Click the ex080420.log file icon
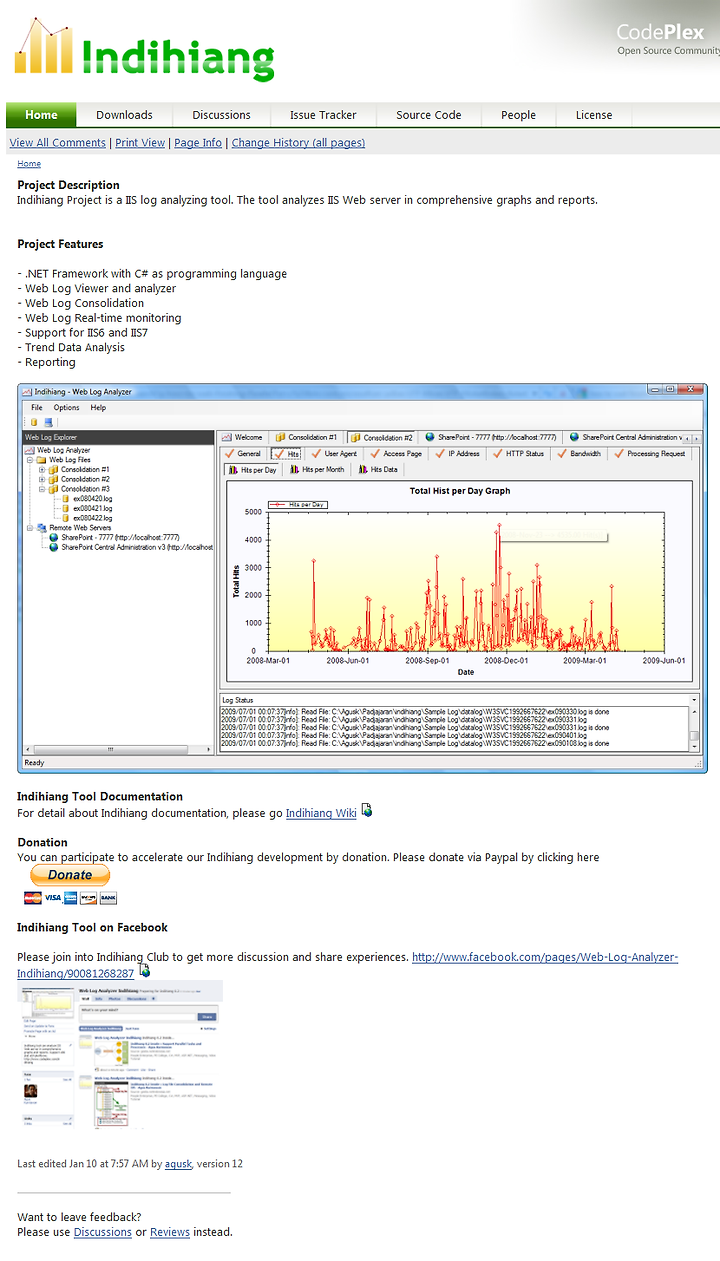This screenshot has width=720, height=1261. pyautogui.click(x=66, y=499)
